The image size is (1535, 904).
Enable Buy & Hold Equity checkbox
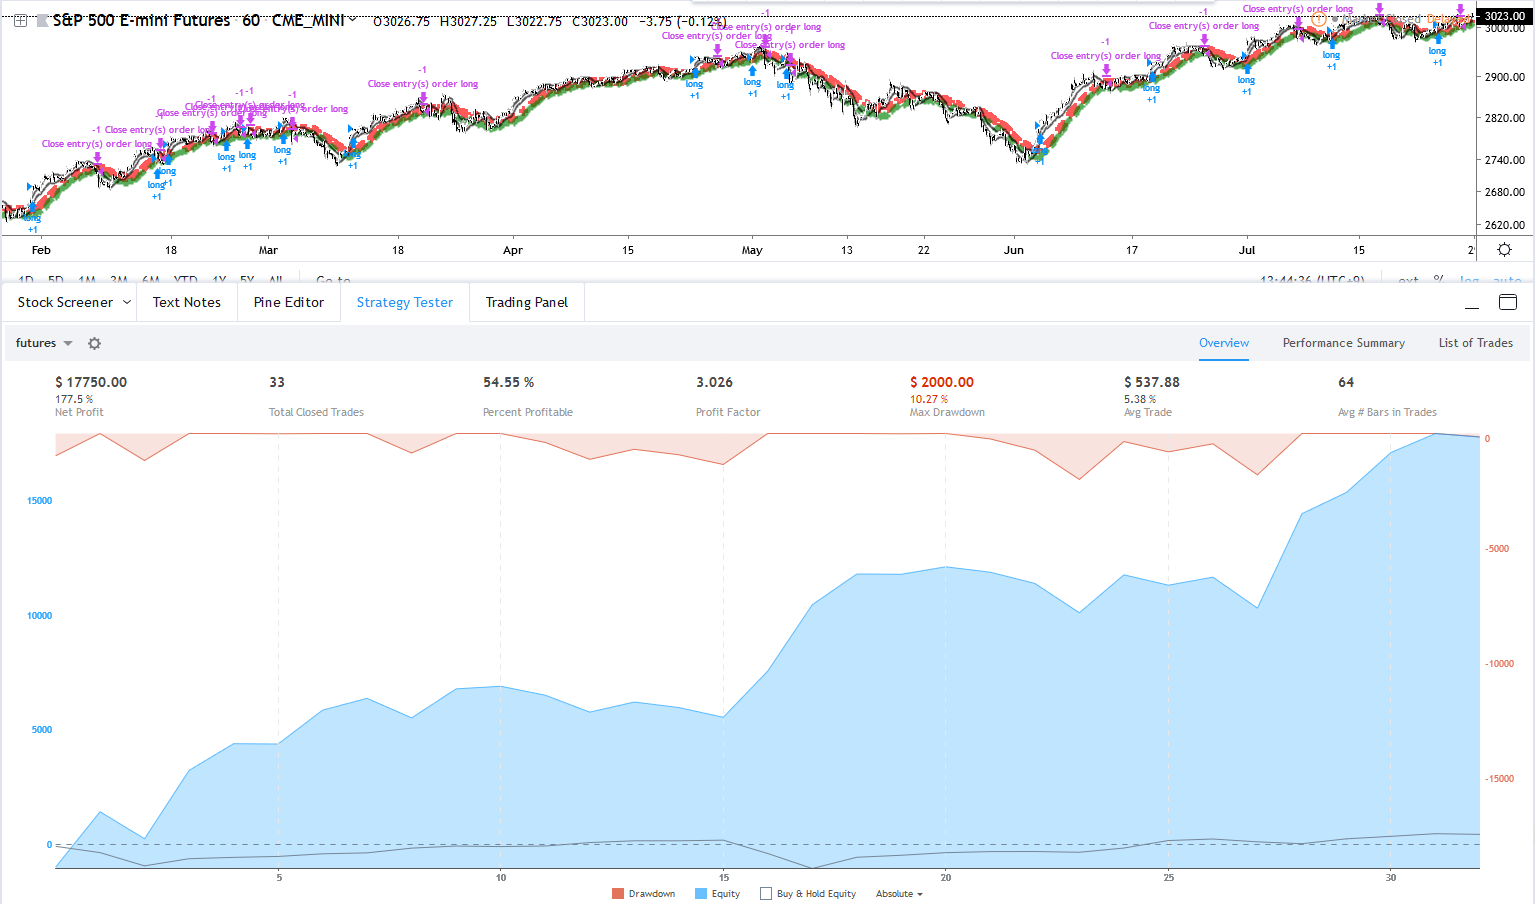tap(766, 894)
